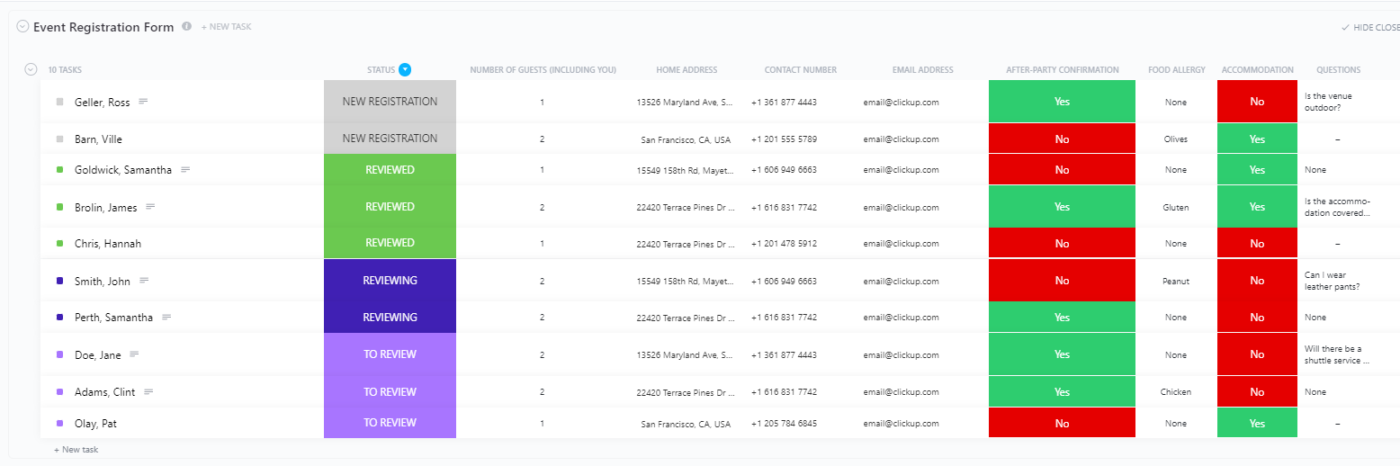Viewport: 1400px width, 466px height.
Task: Collapse the 10 tasks group
Action: (30, 69)
